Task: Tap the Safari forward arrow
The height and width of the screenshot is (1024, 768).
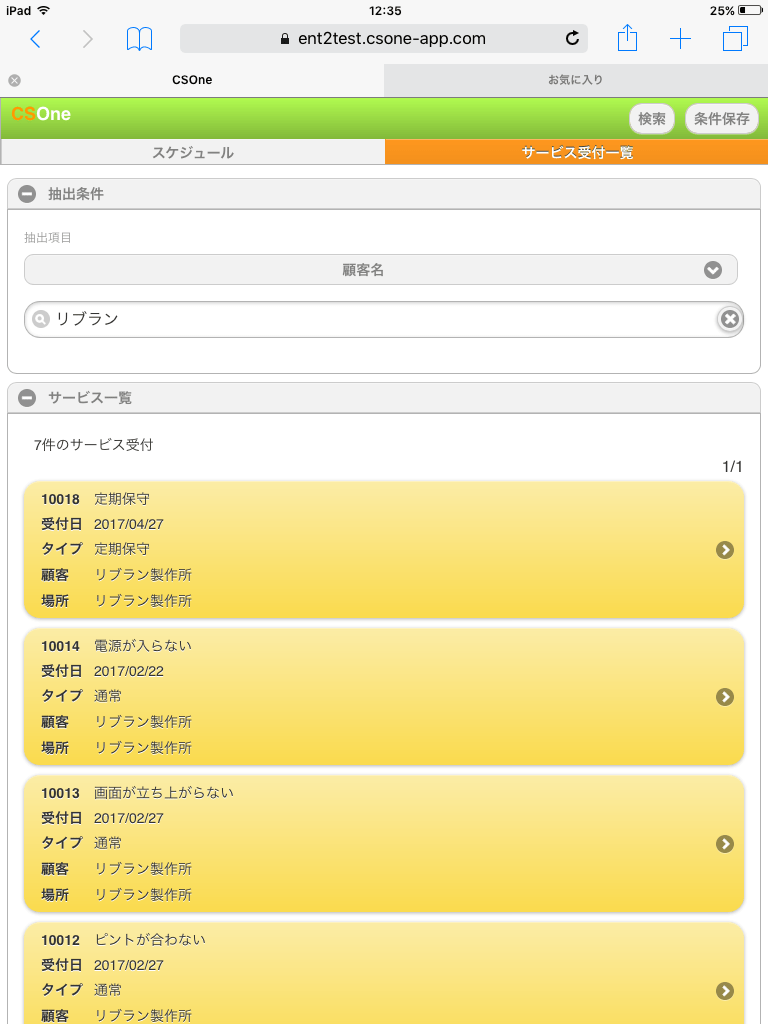Action: (x=88, y=39)
